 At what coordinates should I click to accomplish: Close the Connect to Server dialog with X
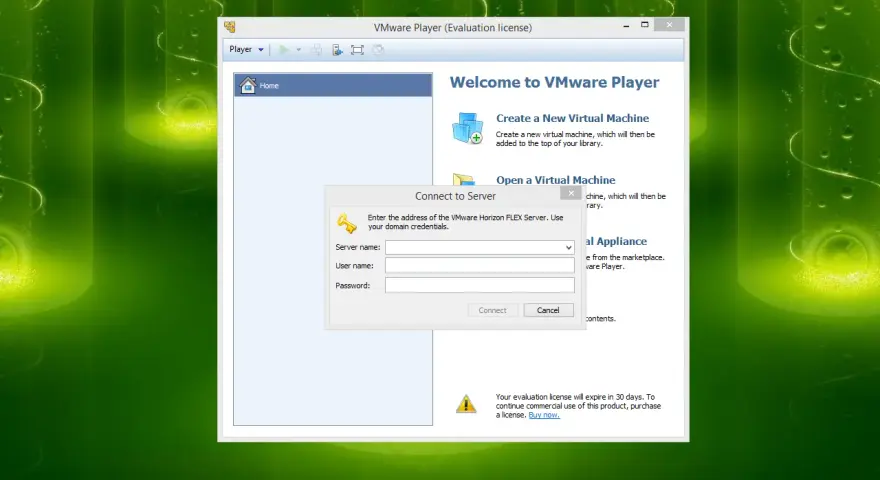tap(571, 193)
